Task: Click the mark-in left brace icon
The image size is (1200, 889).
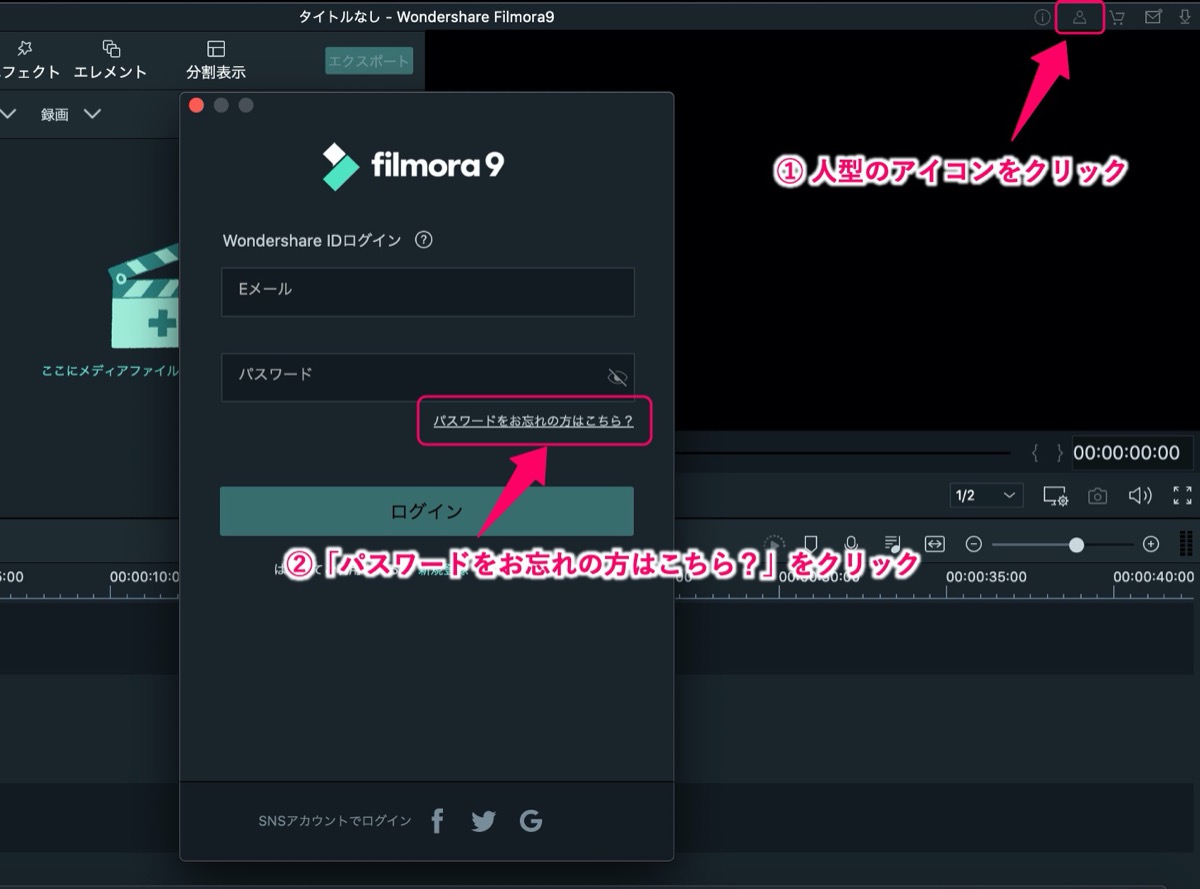Action: coord(1036,453)
